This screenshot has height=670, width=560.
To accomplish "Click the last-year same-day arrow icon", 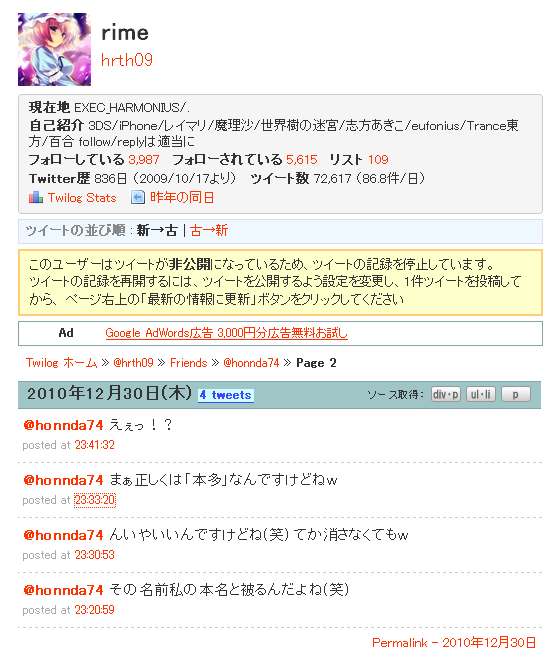I will click(138, 197).
